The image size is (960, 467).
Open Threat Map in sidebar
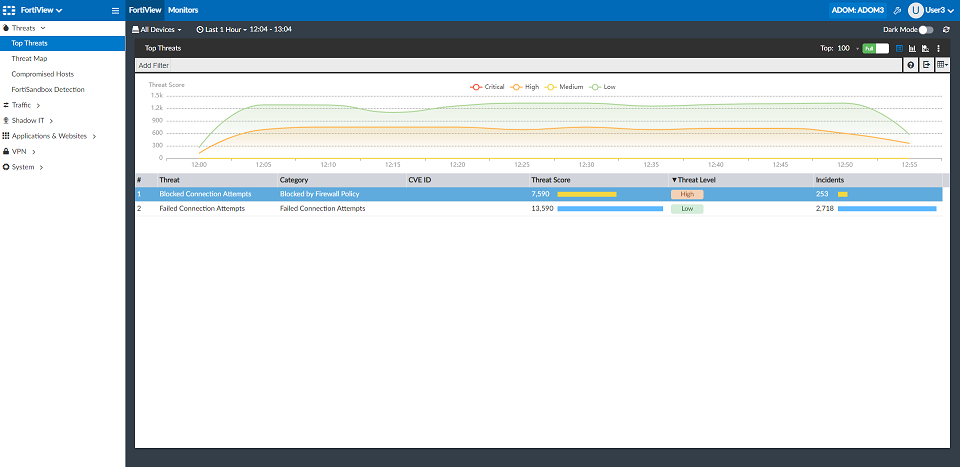tap(29, 59)
